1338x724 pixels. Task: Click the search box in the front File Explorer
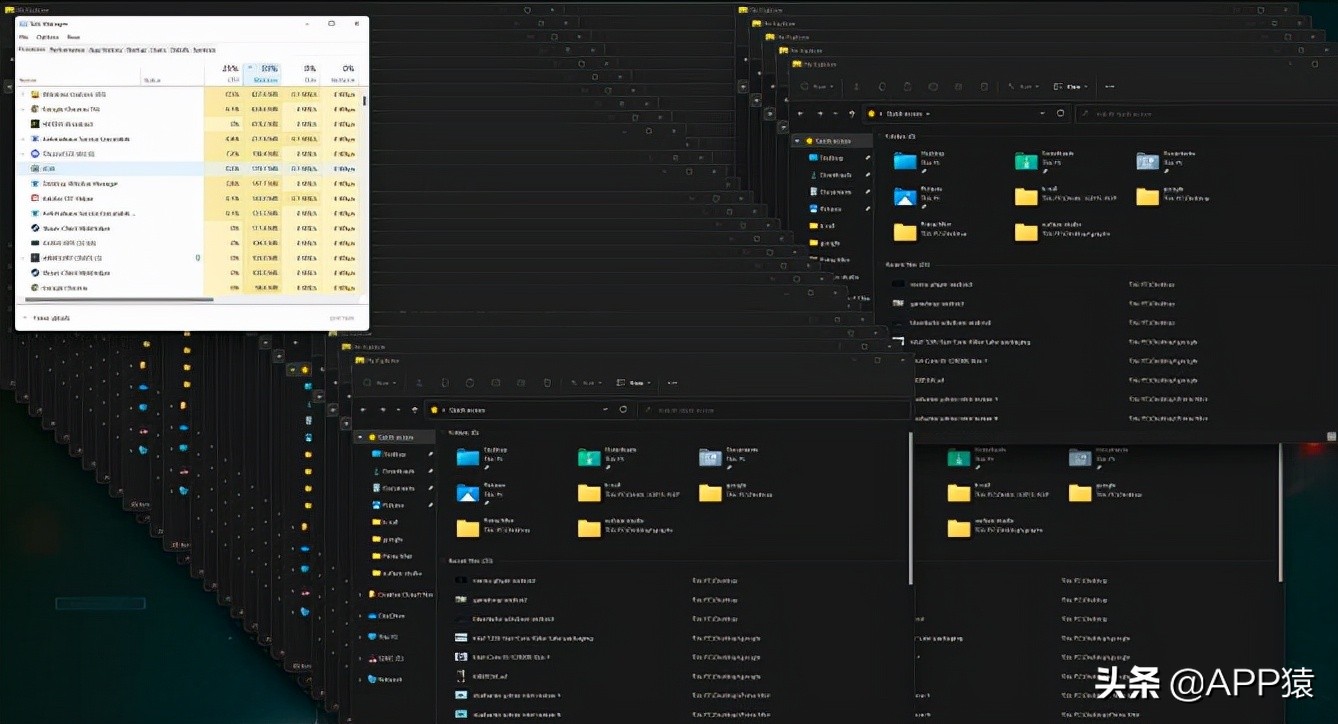773,409
